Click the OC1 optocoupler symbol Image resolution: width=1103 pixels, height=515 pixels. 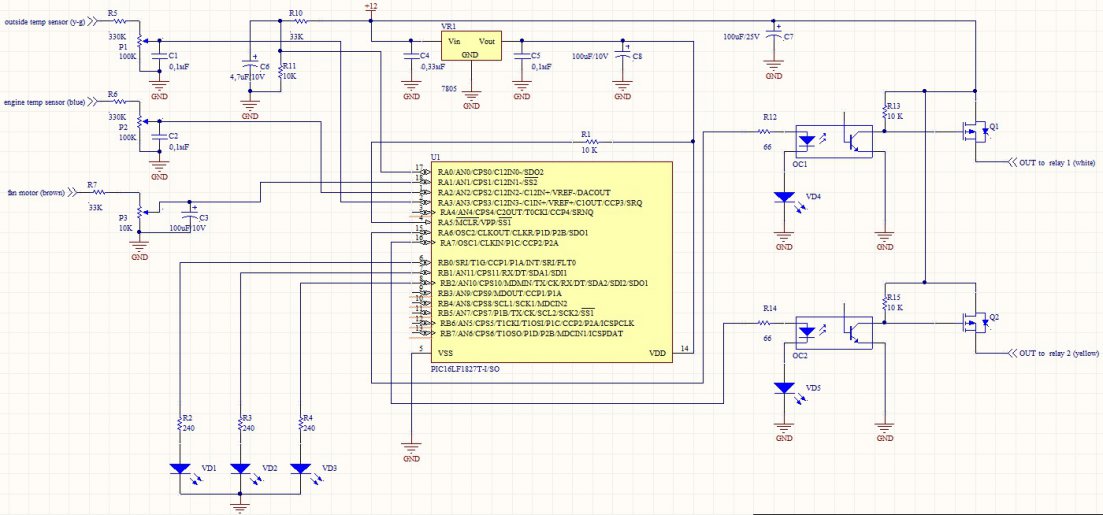click(x=832, y=140)
